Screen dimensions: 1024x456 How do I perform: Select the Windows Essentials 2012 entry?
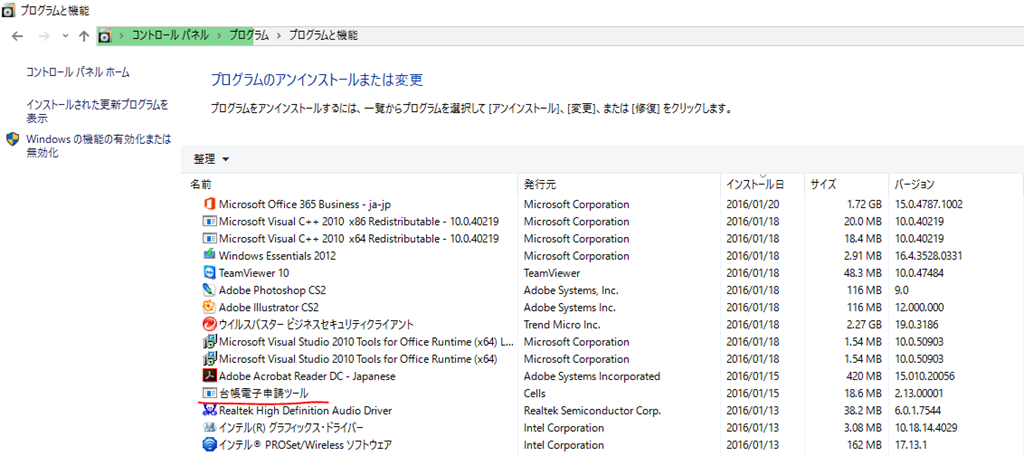[278, 255]
